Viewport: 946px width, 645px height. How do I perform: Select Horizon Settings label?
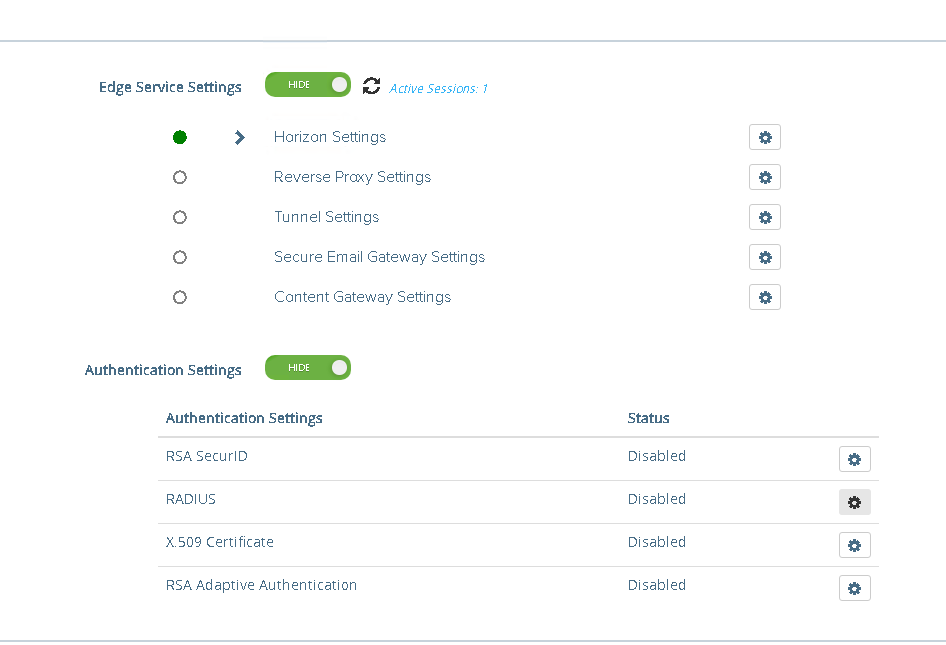pyautogui.click(x=329, y=137)
